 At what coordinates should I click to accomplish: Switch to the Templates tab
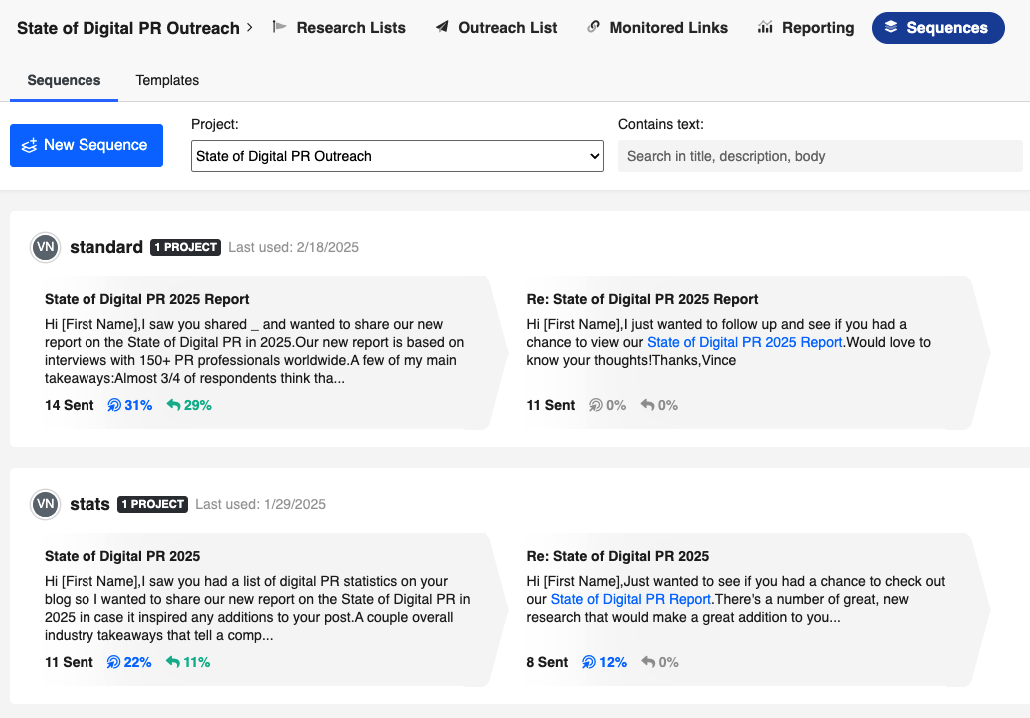pos(167,80)
